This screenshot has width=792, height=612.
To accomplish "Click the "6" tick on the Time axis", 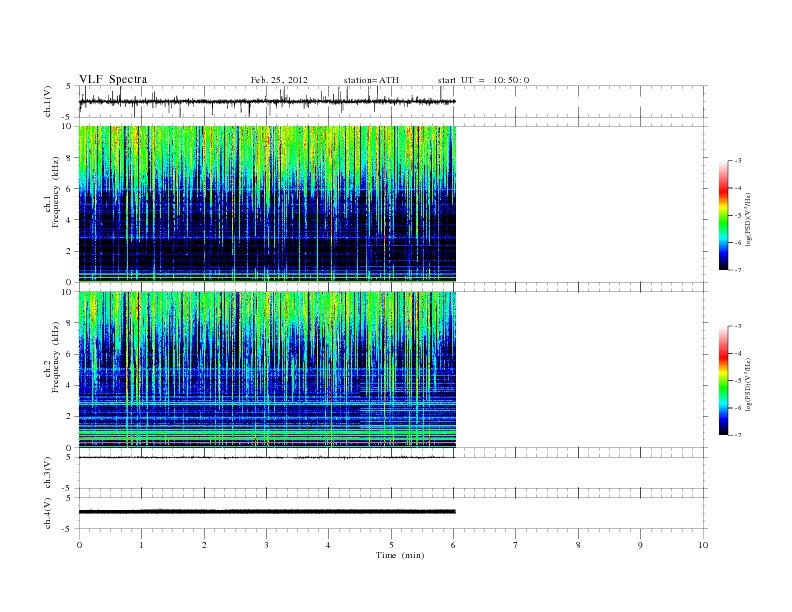I will coord(454,545).
